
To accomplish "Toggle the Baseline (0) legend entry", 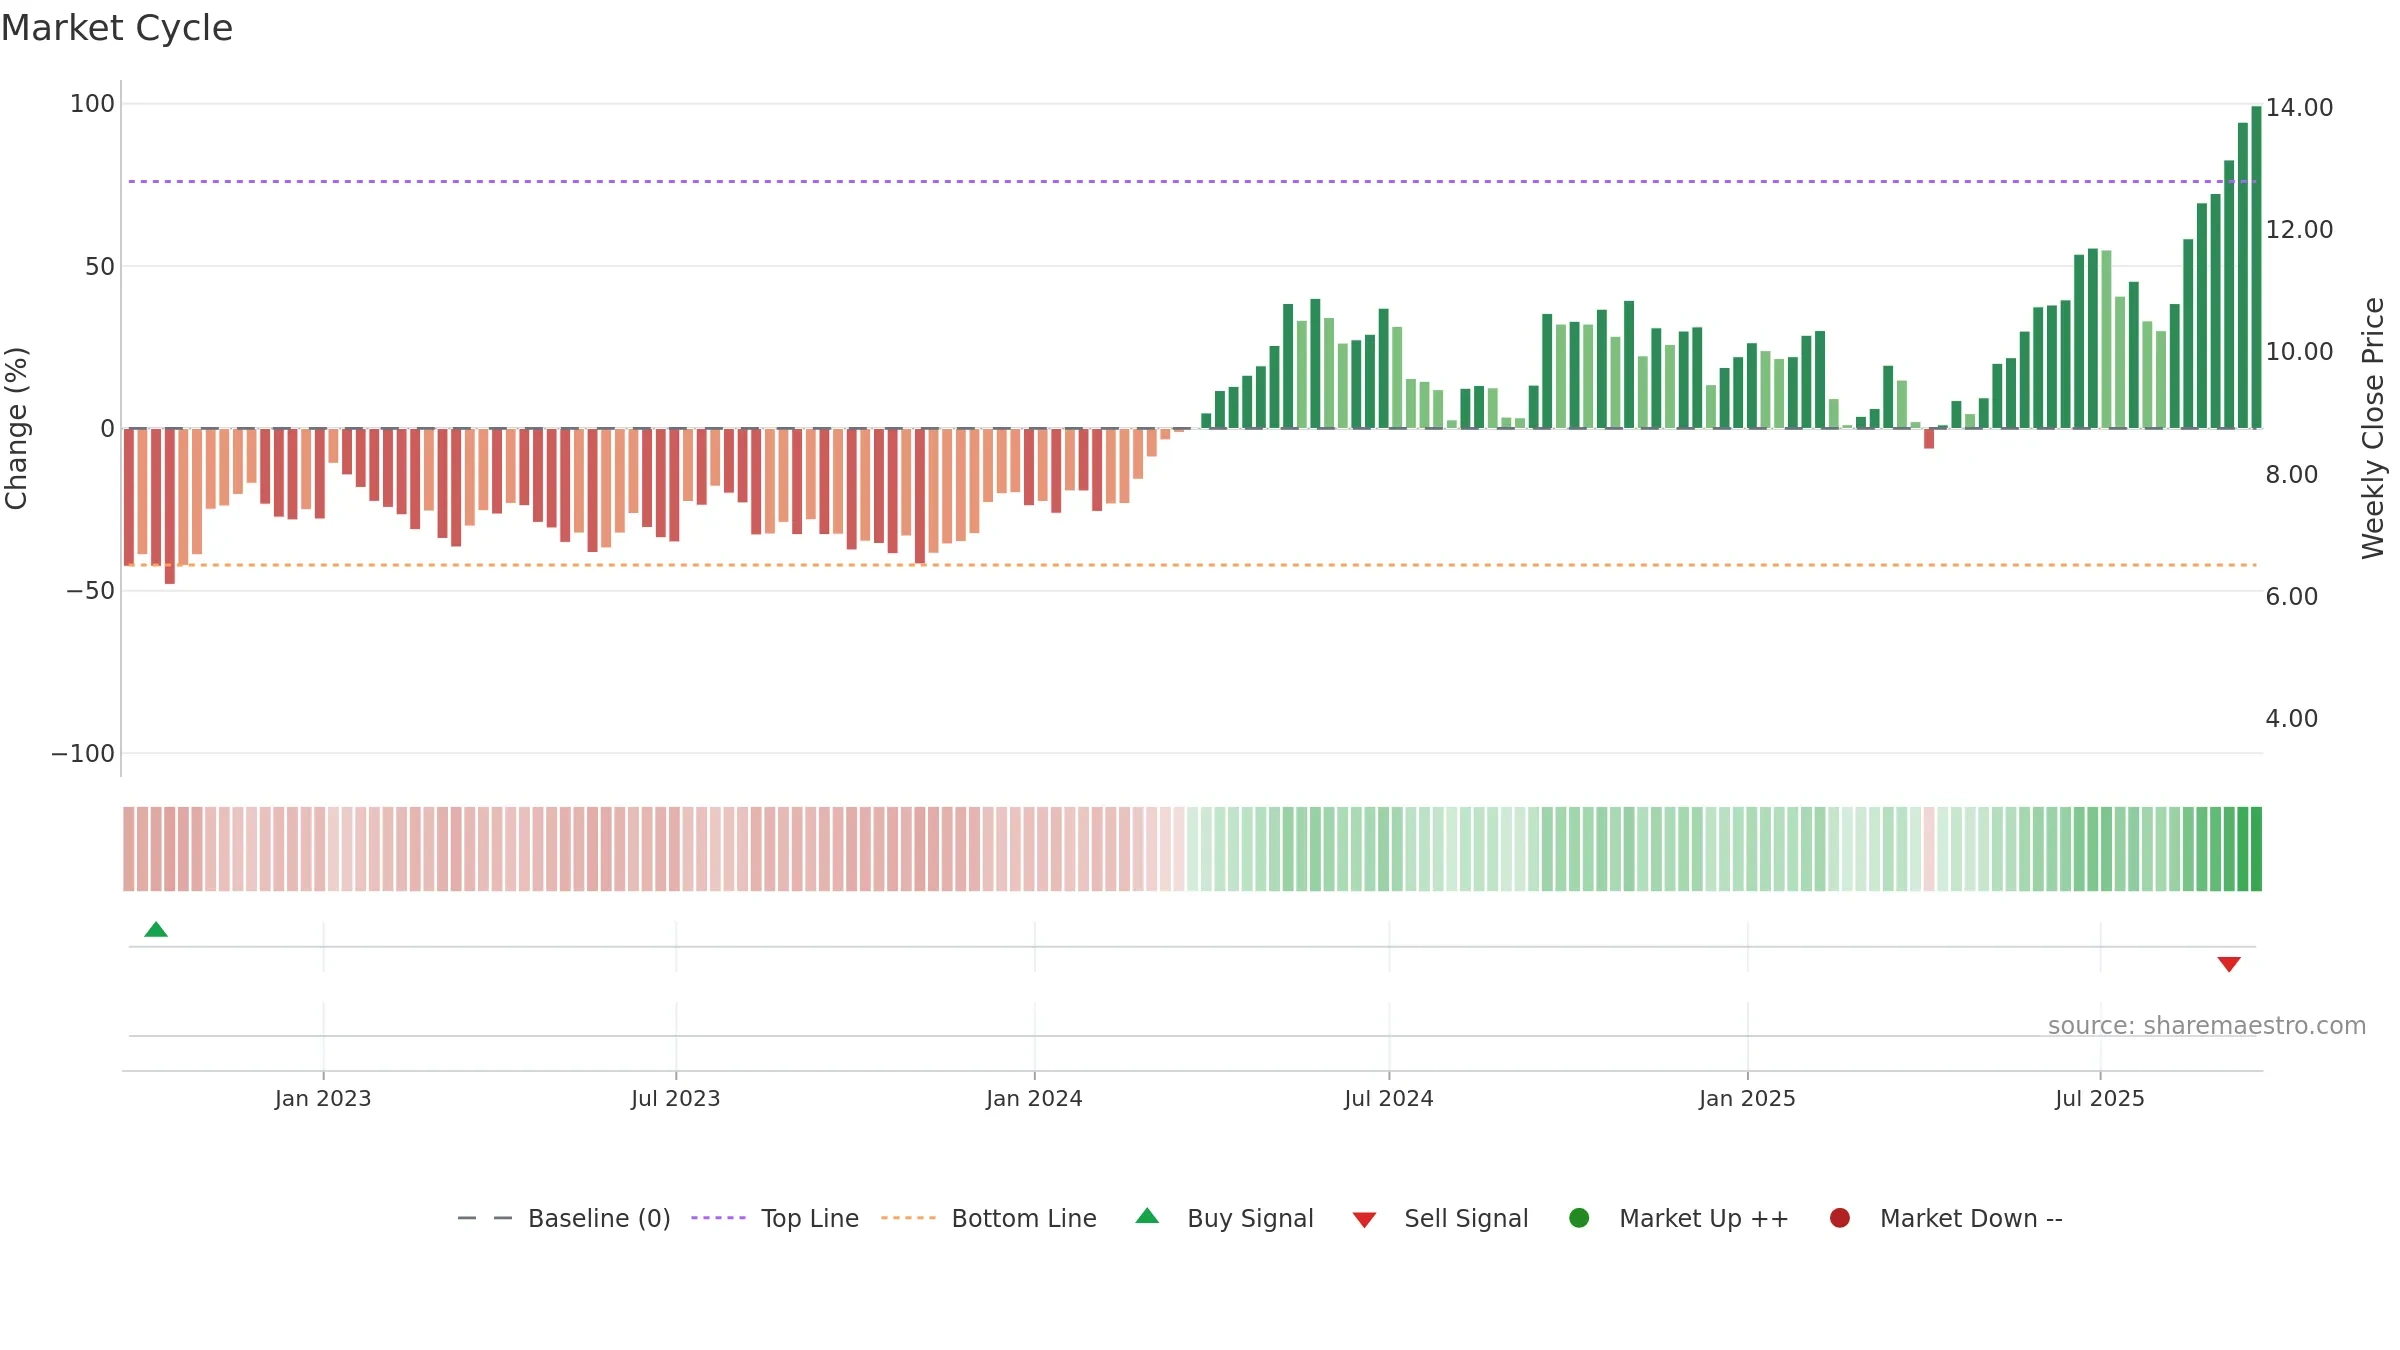I will click(x=564, y=1218).
